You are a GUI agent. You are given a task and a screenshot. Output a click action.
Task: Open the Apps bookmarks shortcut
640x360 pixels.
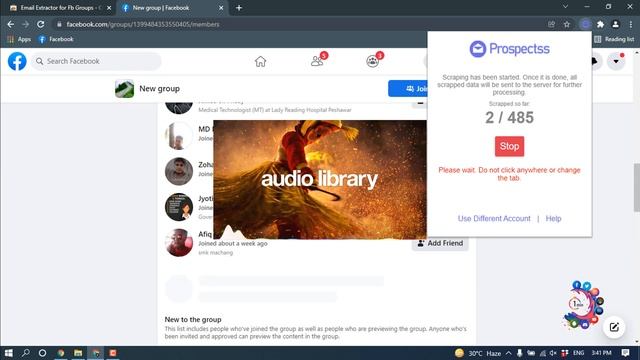19,39
